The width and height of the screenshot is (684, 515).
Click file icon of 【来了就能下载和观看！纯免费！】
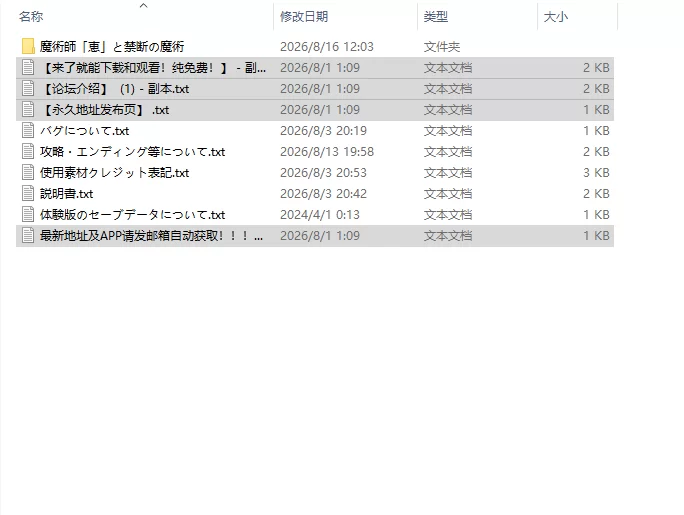[28, 68]
